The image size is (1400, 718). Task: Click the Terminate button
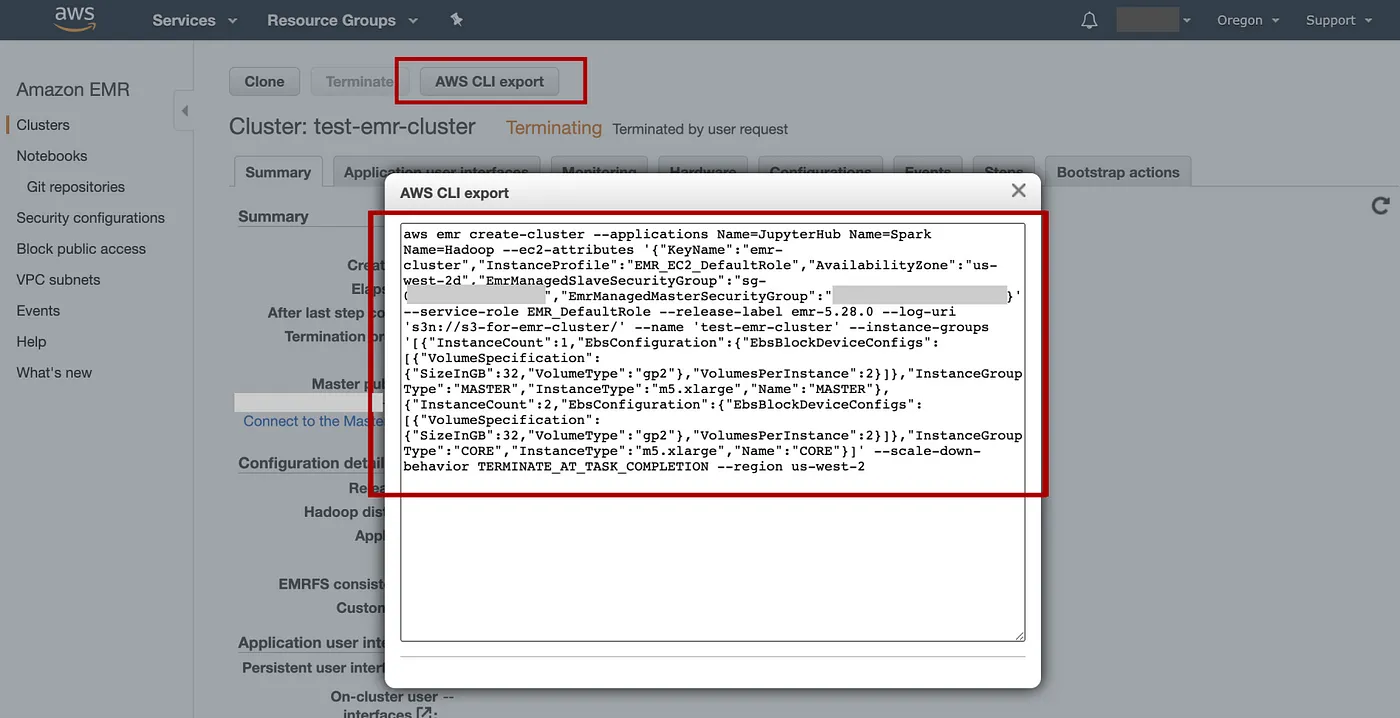coord(358,82)
